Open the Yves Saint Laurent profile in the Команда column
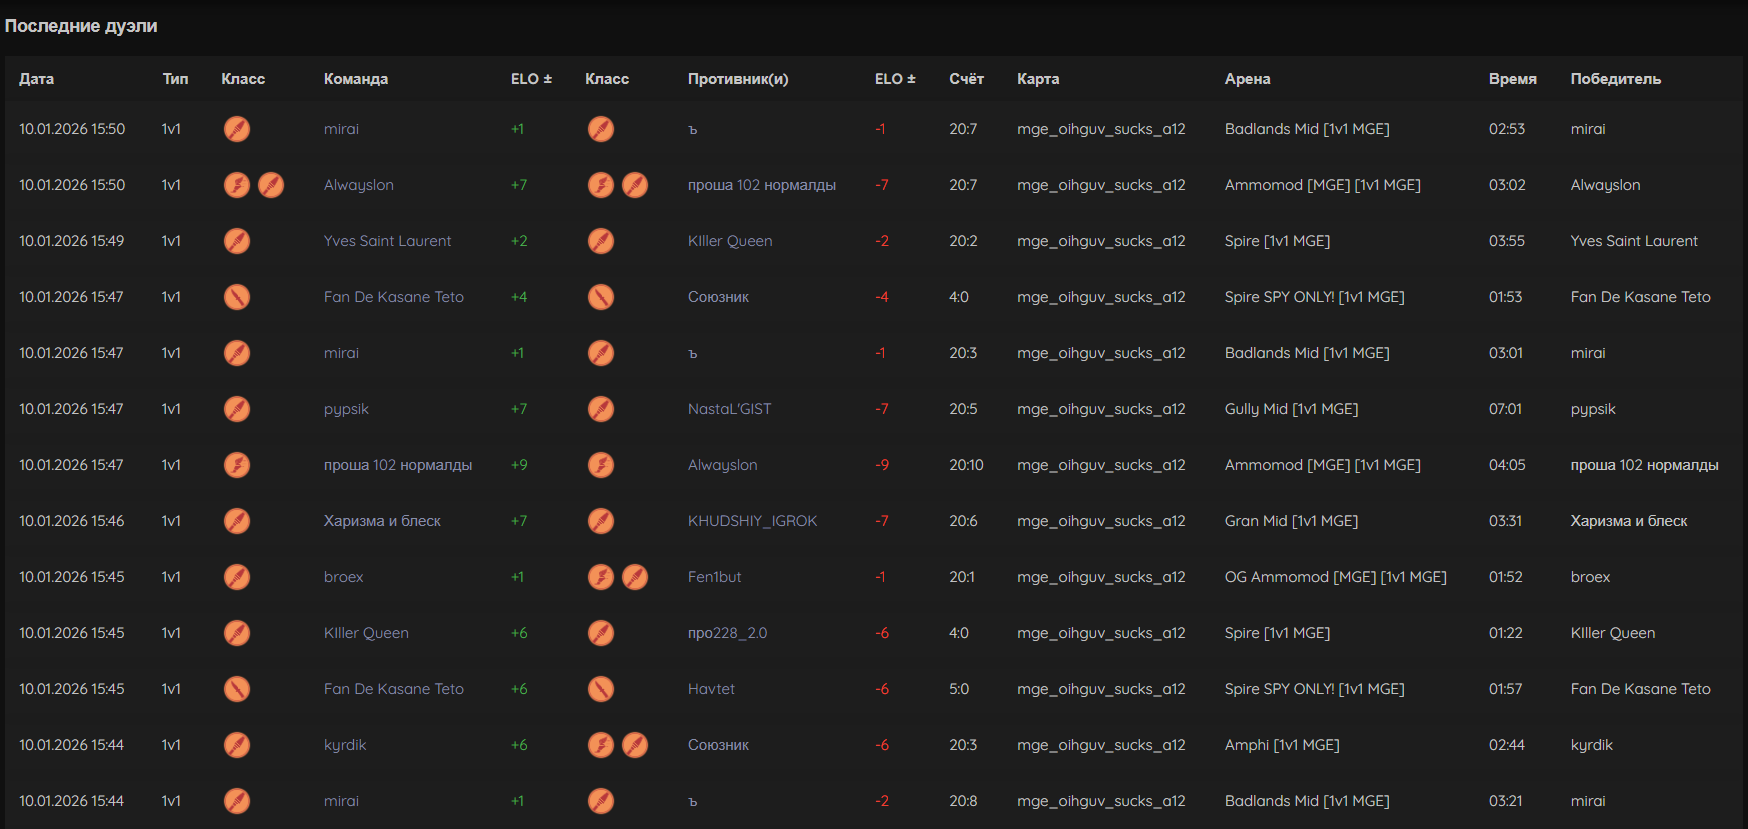This screenshot has height=829, width=1748. tap(387, 241)
